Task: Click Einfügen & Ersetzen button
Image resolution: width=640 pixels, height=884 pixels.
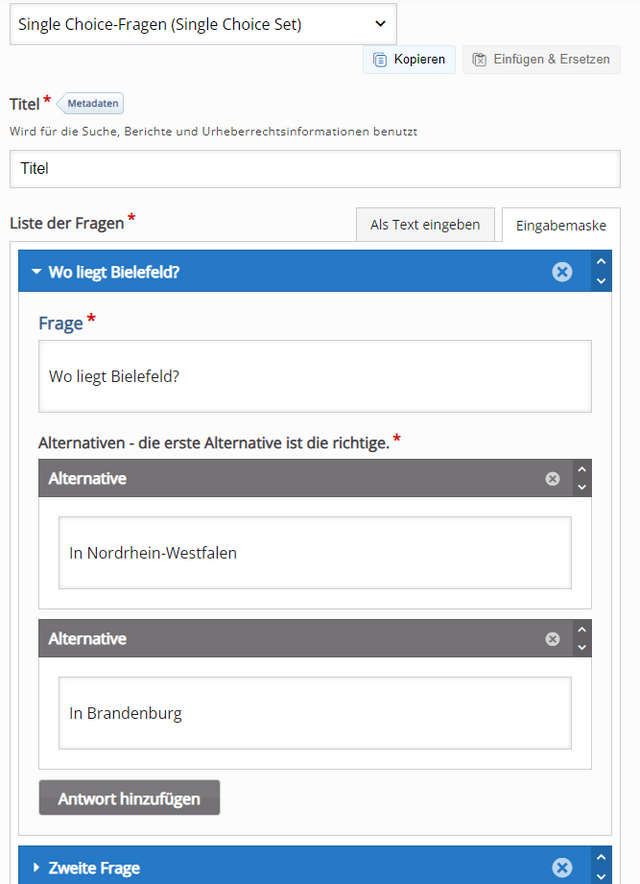Action: click(x=541, y=59)
